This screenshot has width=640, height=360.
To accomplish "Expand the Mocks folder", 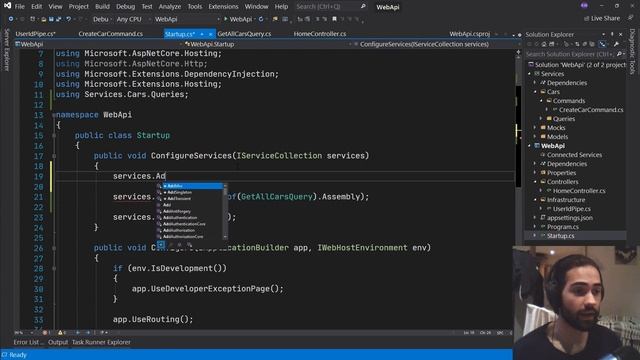I will [x=536, y=128].
